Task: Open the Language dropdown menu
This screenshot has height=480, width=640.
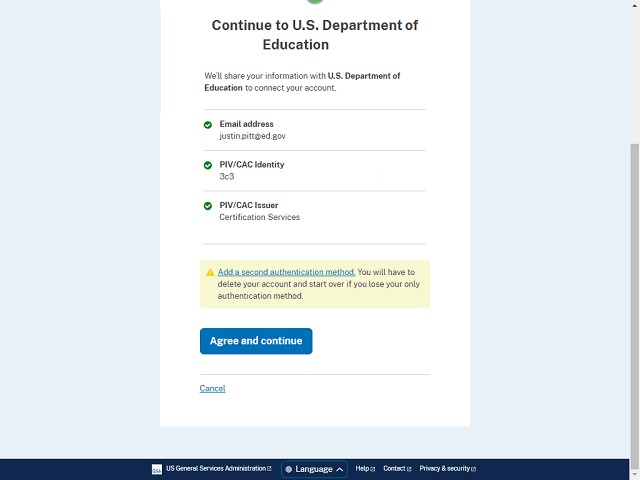Action: coord(314,469)
